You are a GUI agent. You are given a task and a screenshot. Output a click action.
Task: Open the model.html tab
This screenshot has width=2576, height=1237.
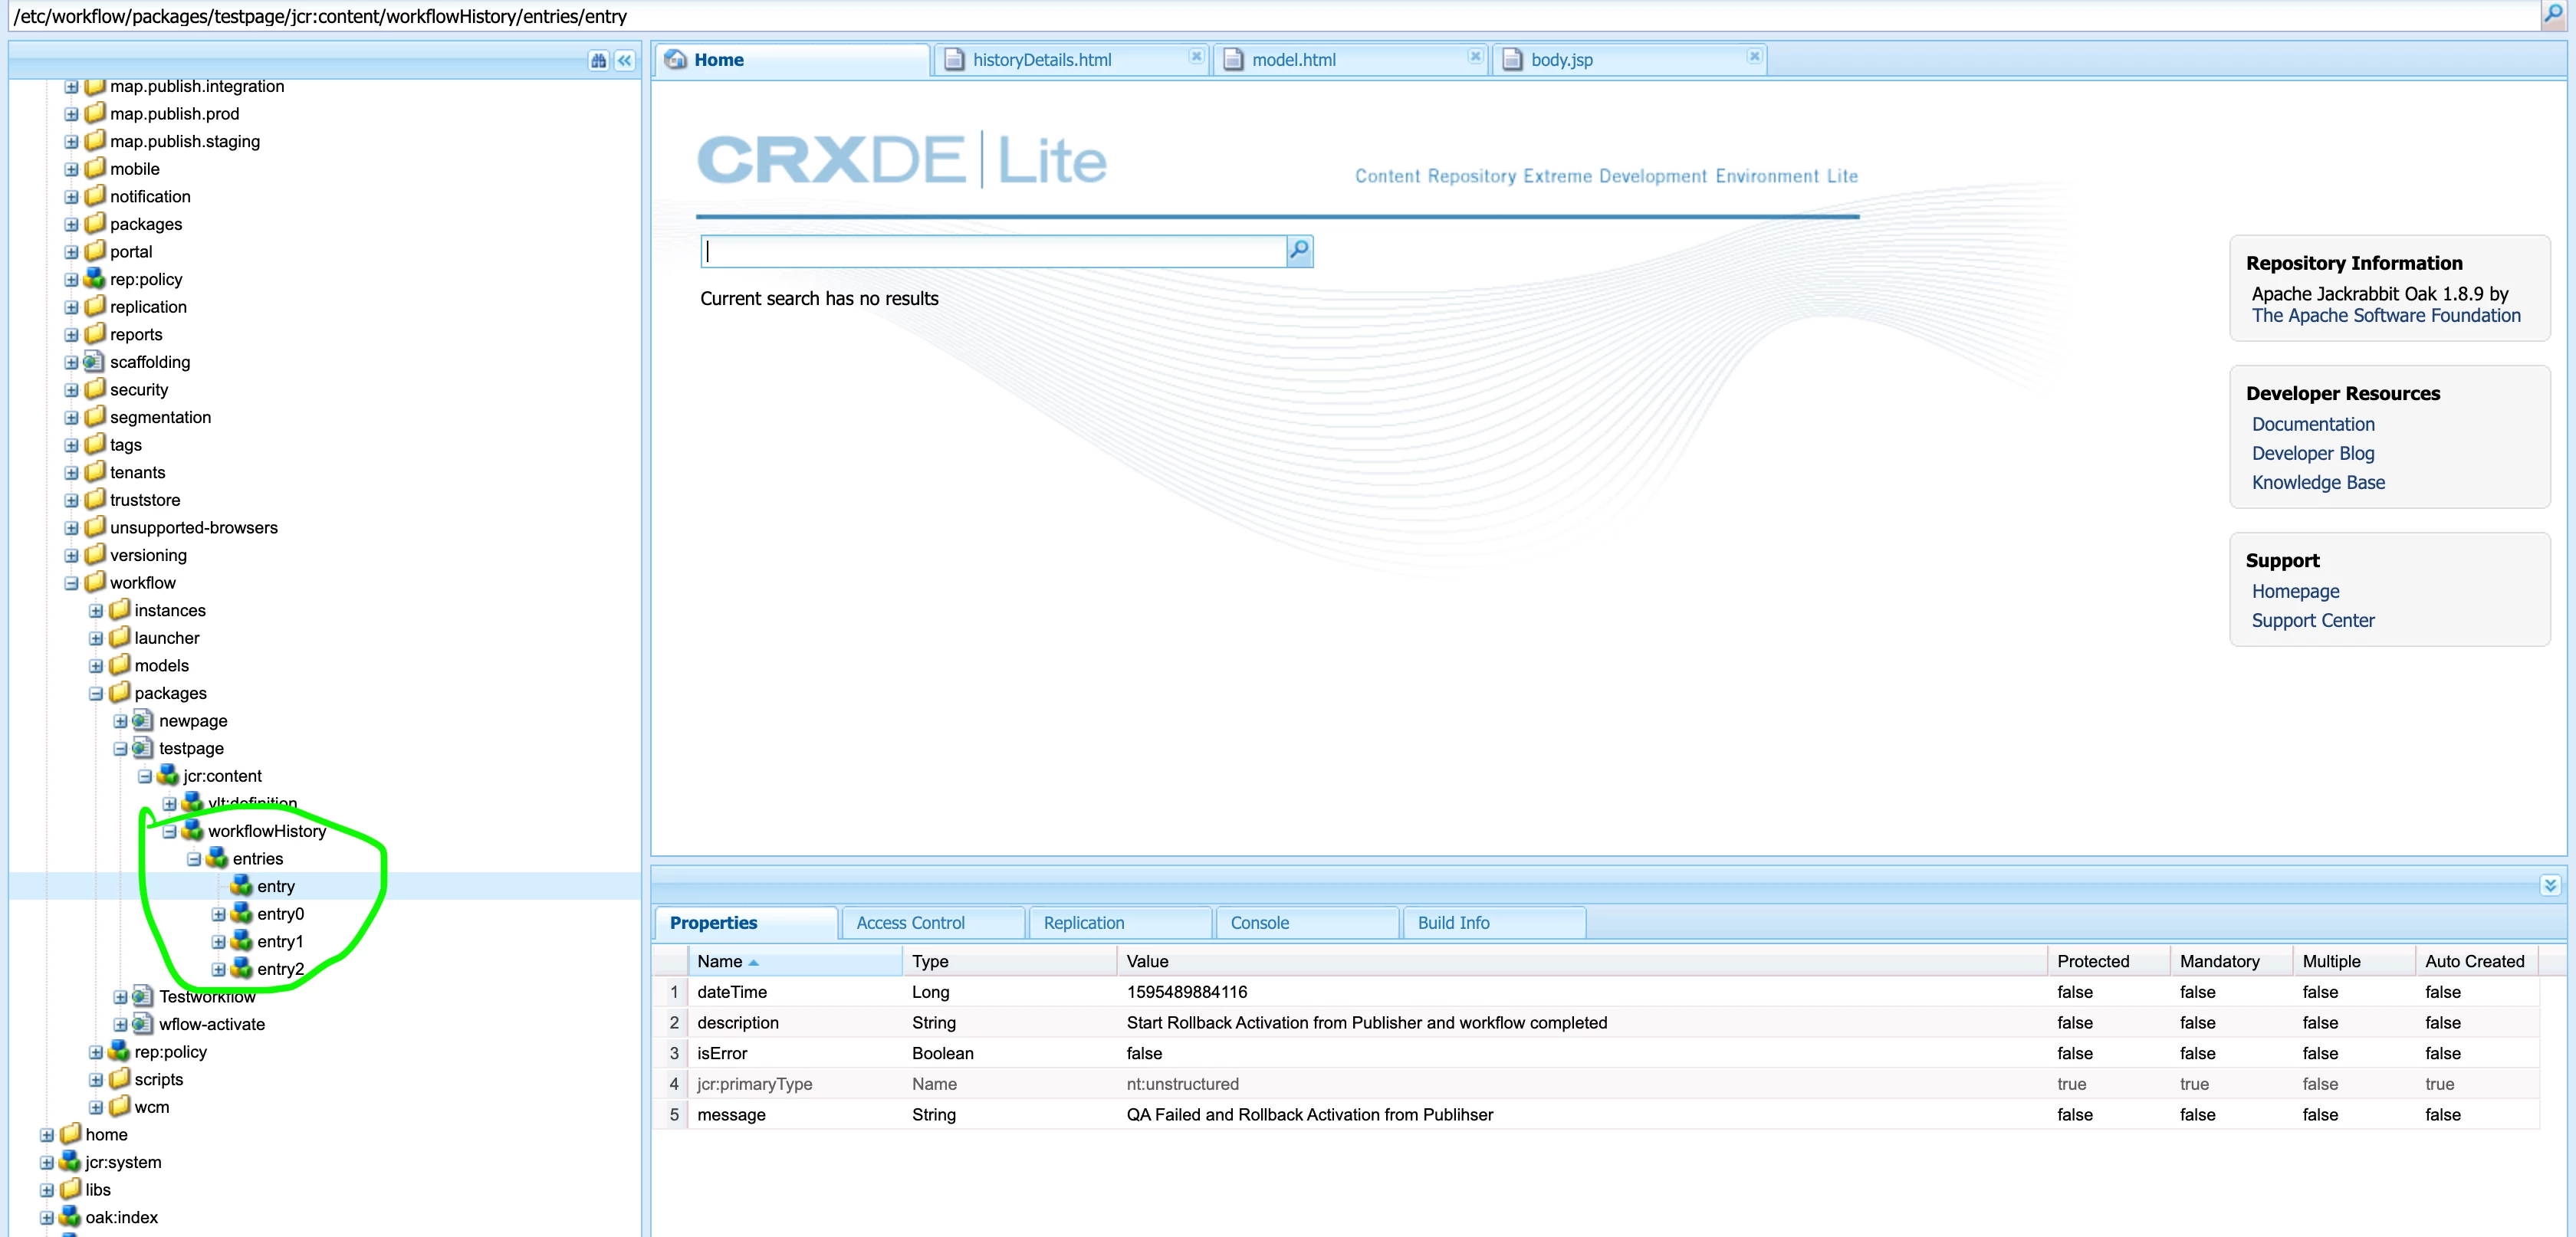tap(1293, 60)
